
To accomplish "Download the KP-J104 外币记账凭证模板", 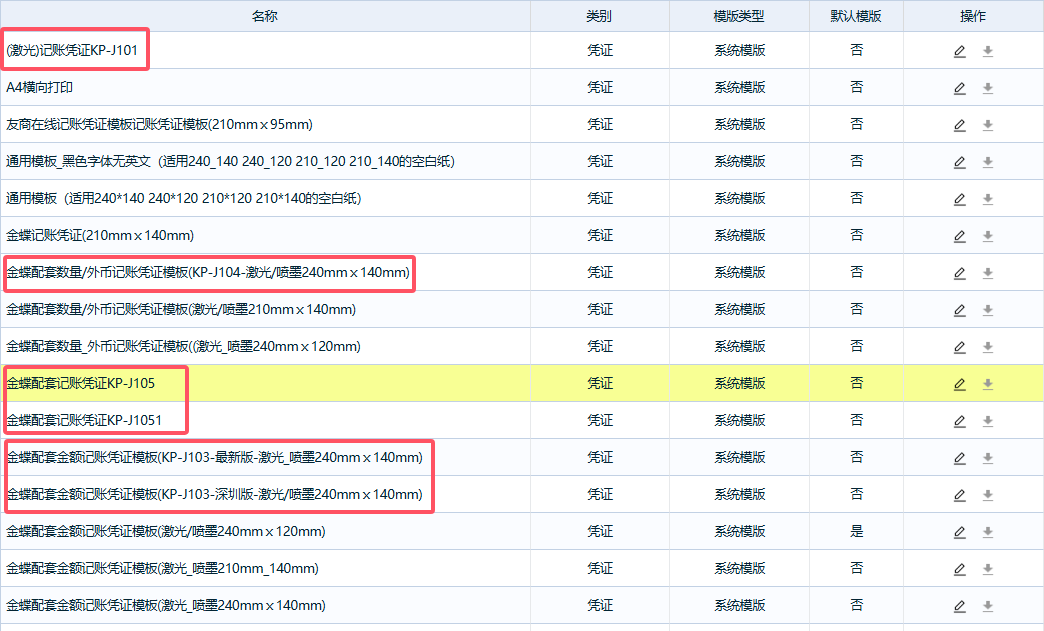I will click(x=988, y=273).
